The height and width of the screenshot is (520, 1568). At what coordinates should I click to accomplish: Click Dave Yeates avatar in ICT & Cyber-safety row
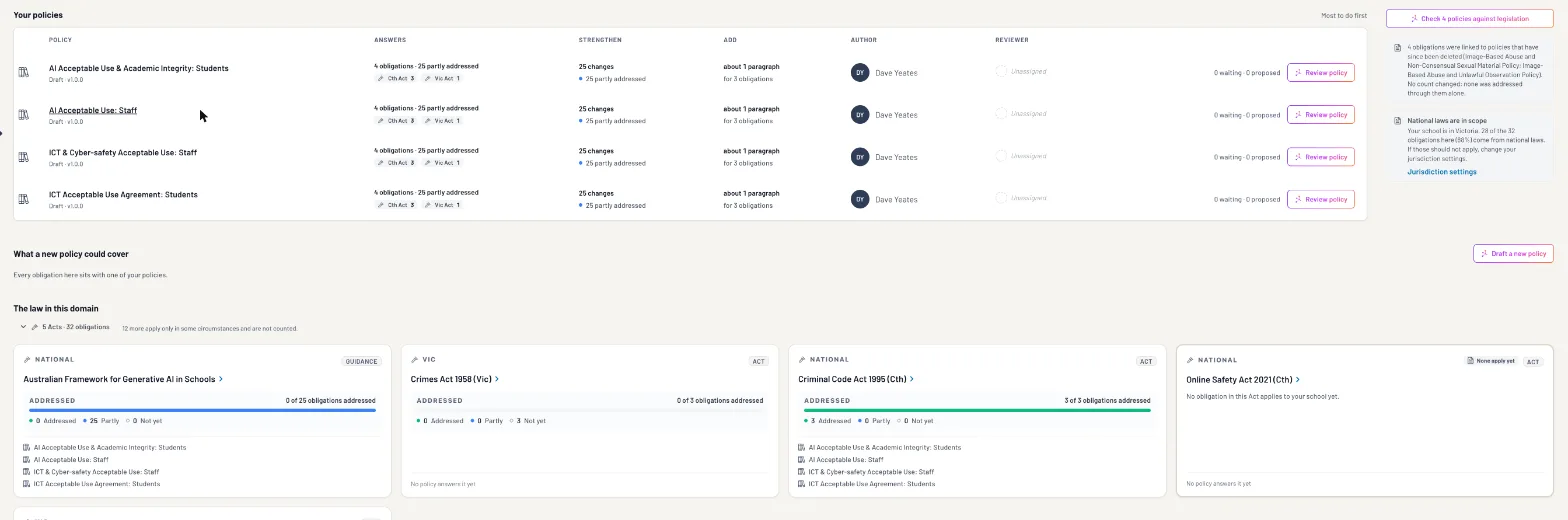point(860,157)
